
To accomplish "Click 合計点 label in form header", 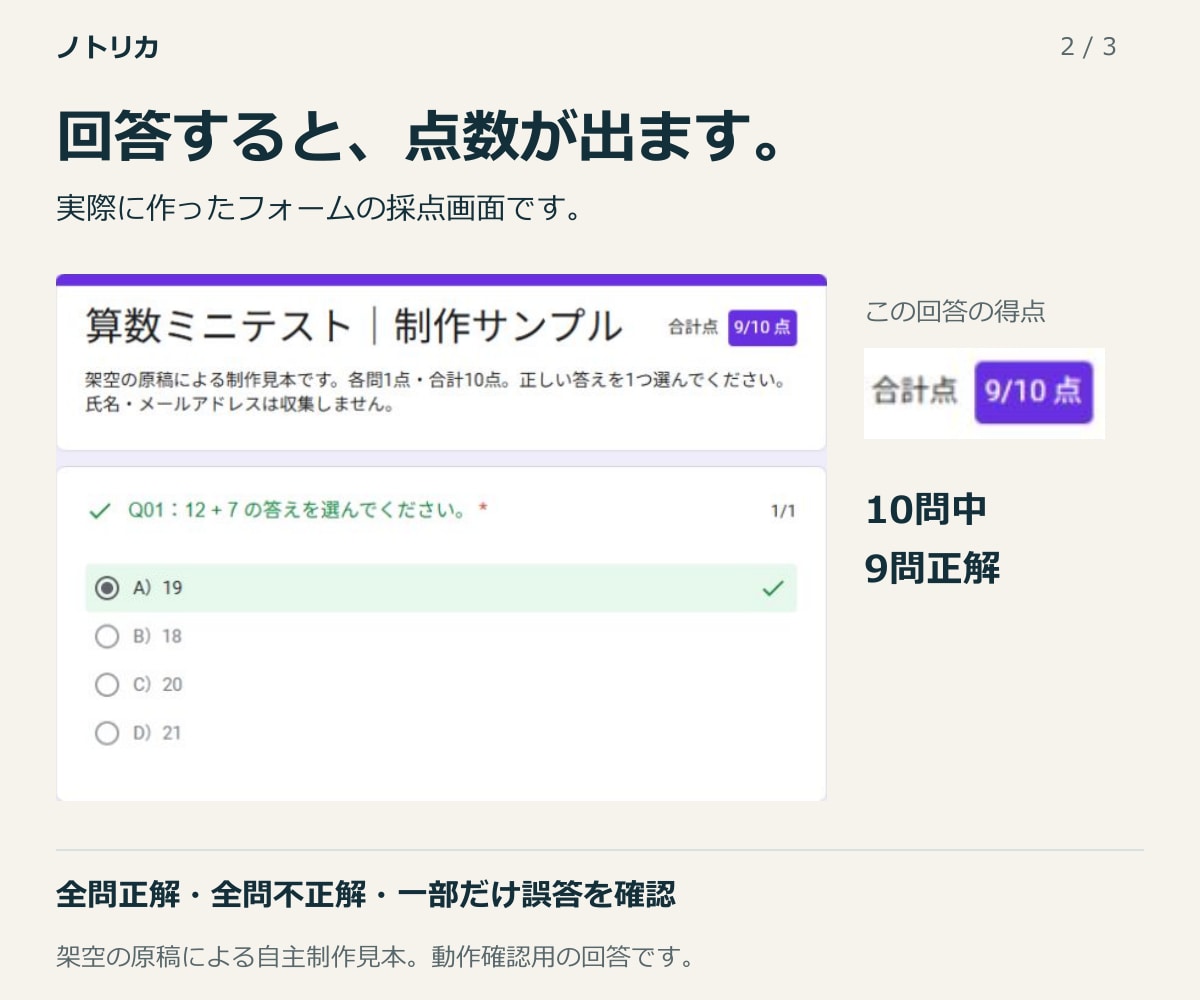I will tap(693, 327).
